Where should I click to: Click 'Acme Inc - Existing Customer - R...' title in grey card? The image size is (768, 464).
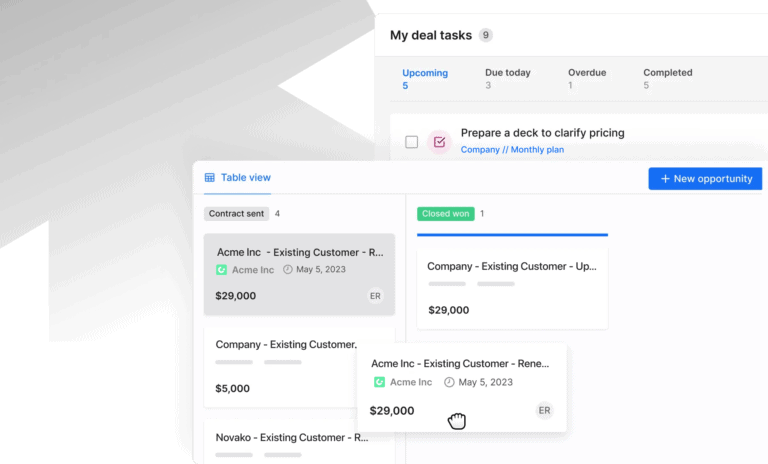click(x=300, y=252)
